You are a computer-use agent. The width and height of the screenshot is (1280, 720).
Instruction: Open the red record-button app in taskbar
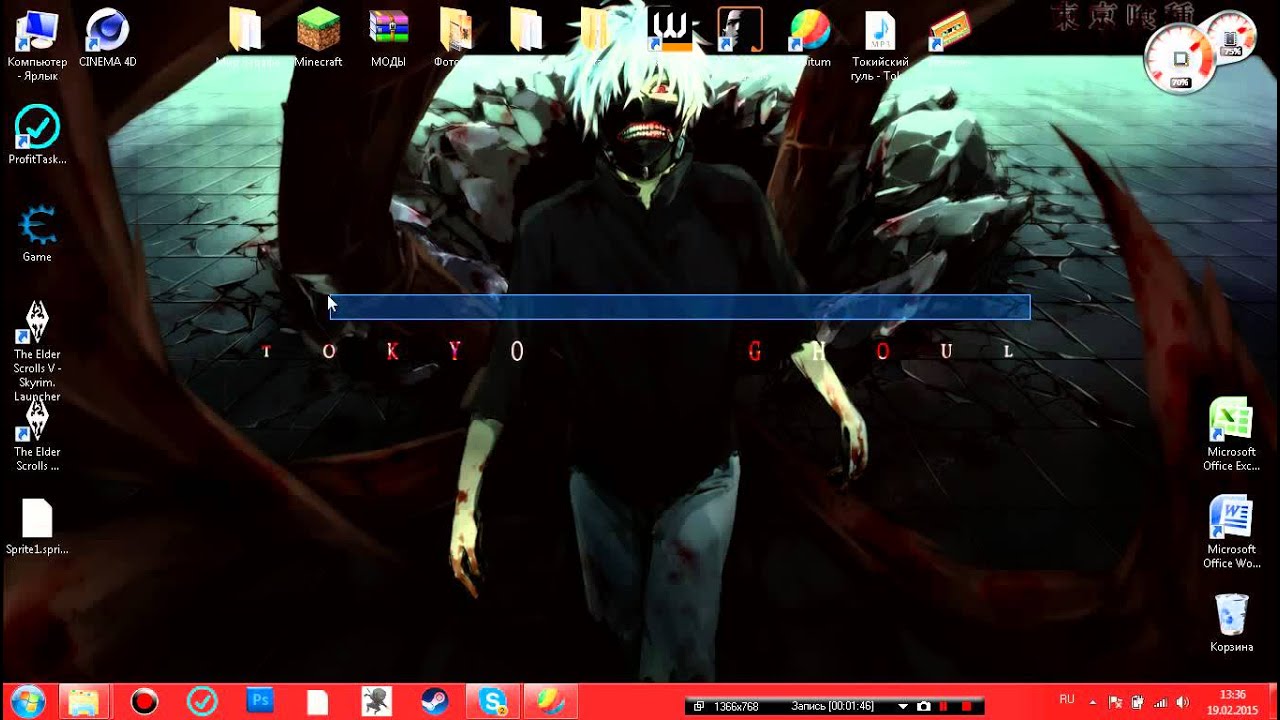[145, 702]
